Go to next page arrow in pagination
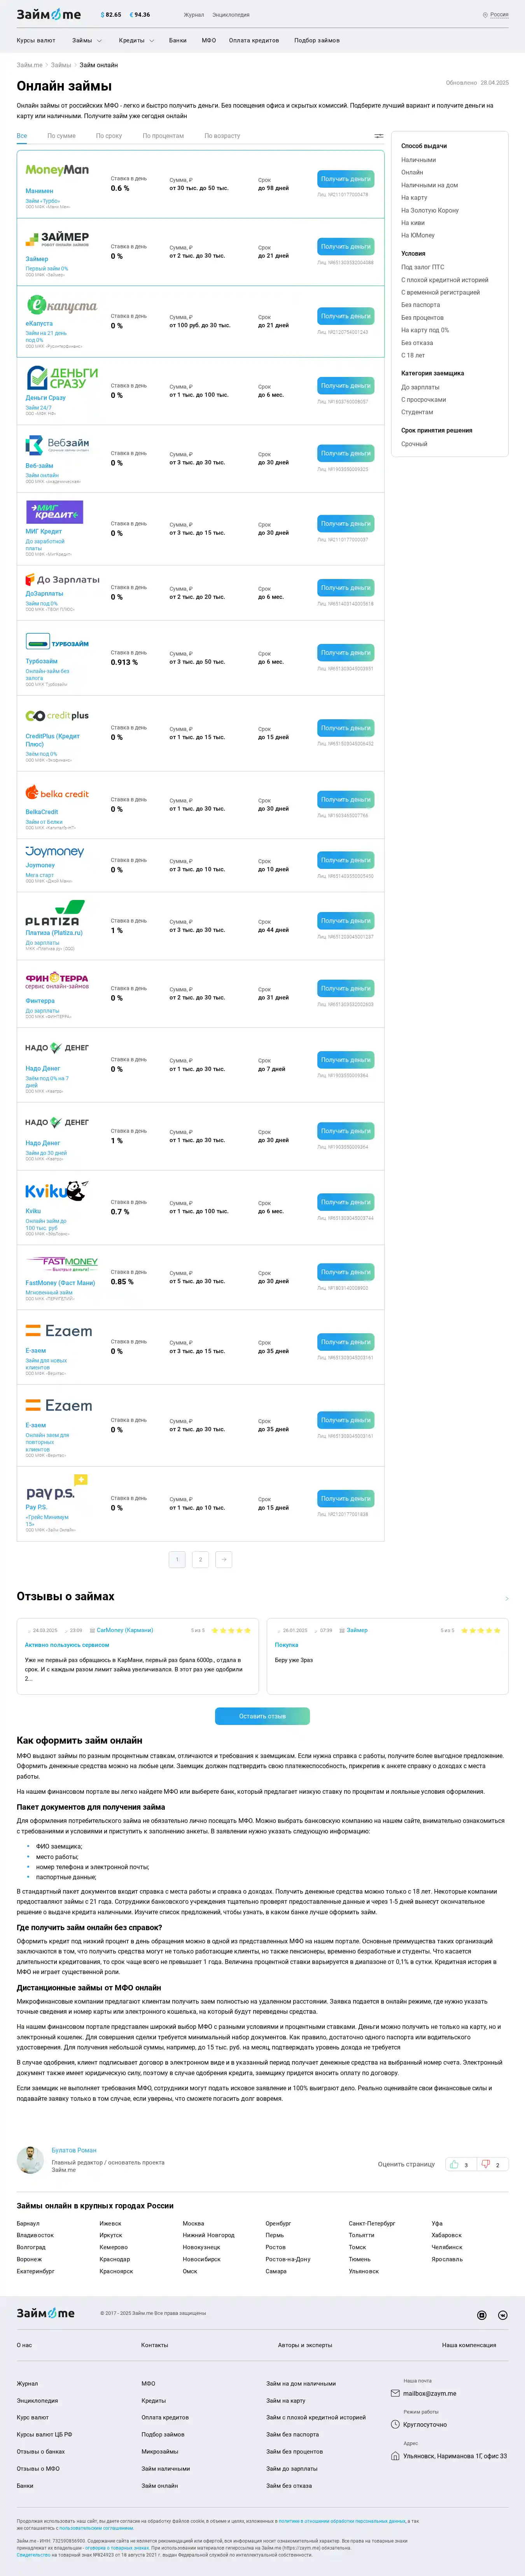Image resolution: width=525 pixels, height=2576 pixels. (x=224, y=1559)
